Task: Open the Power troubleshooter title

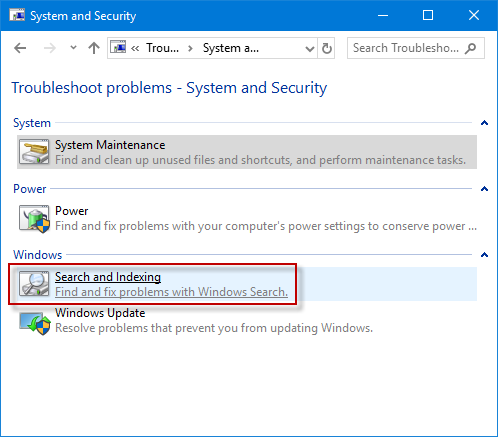Action: [72, 211]
